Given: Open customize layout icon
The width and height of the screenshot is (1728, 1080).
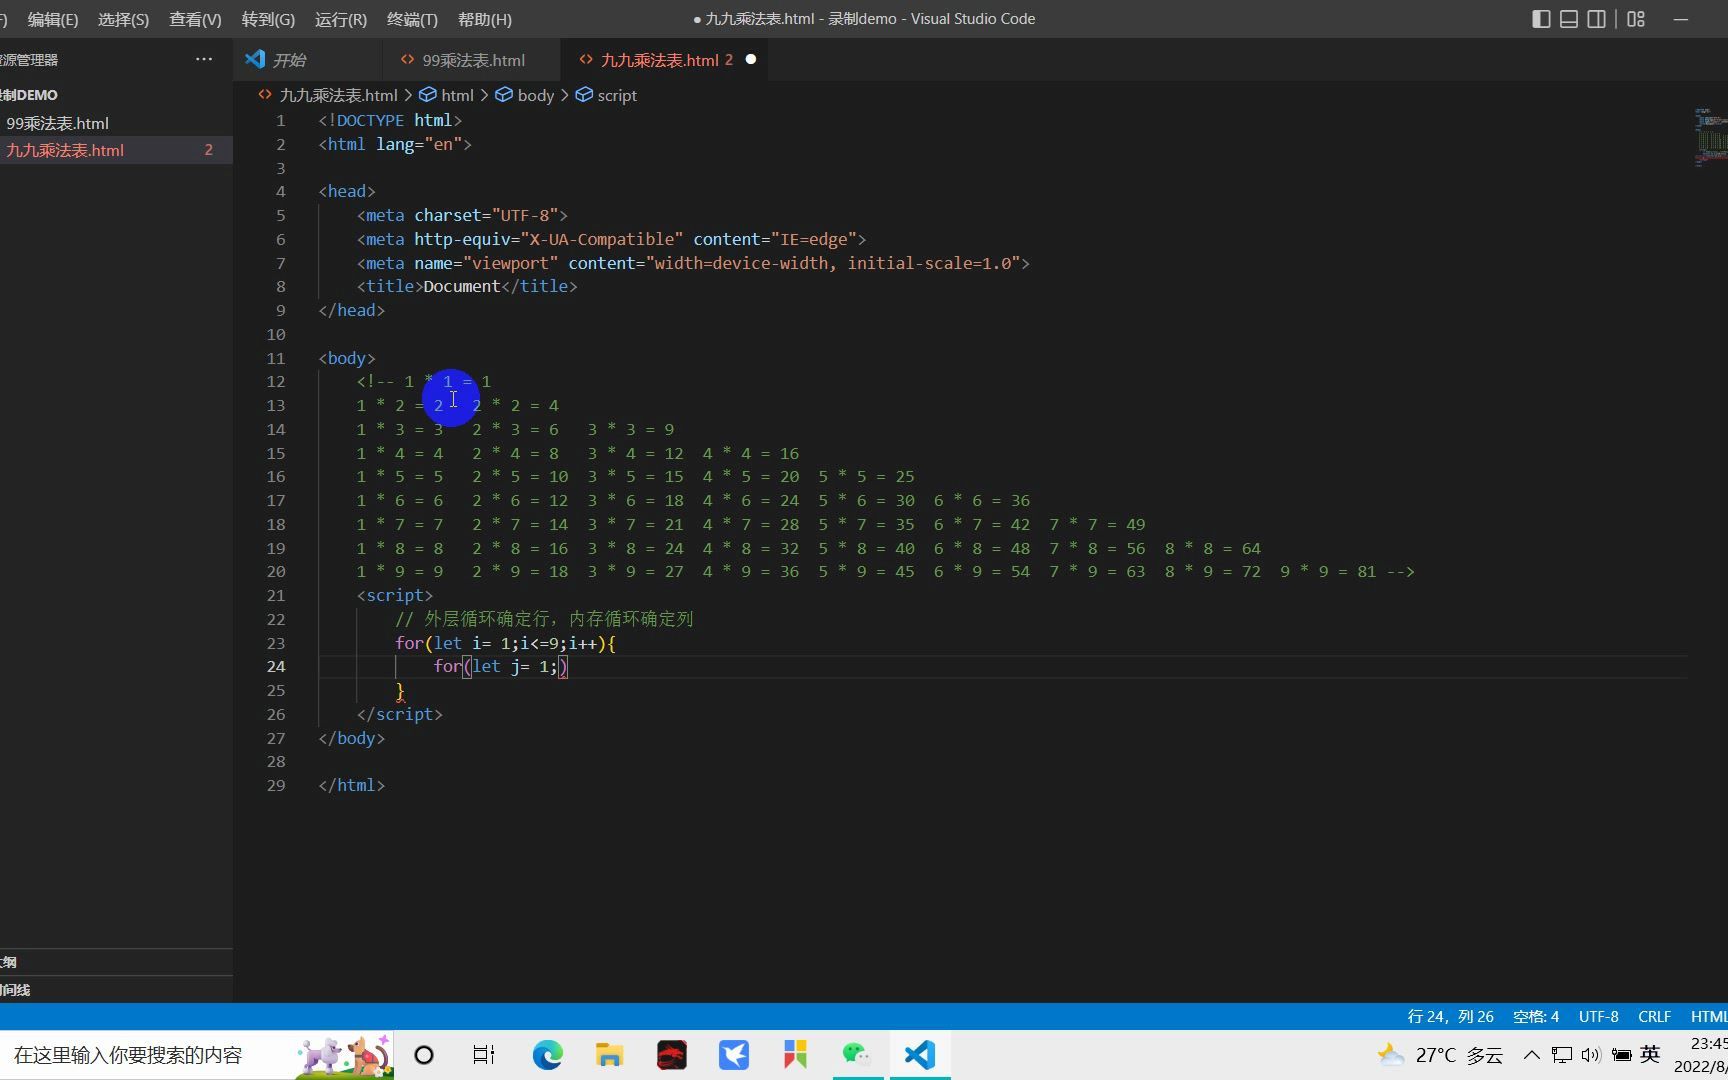Looking at the screenshot, I should [1636, 19].
